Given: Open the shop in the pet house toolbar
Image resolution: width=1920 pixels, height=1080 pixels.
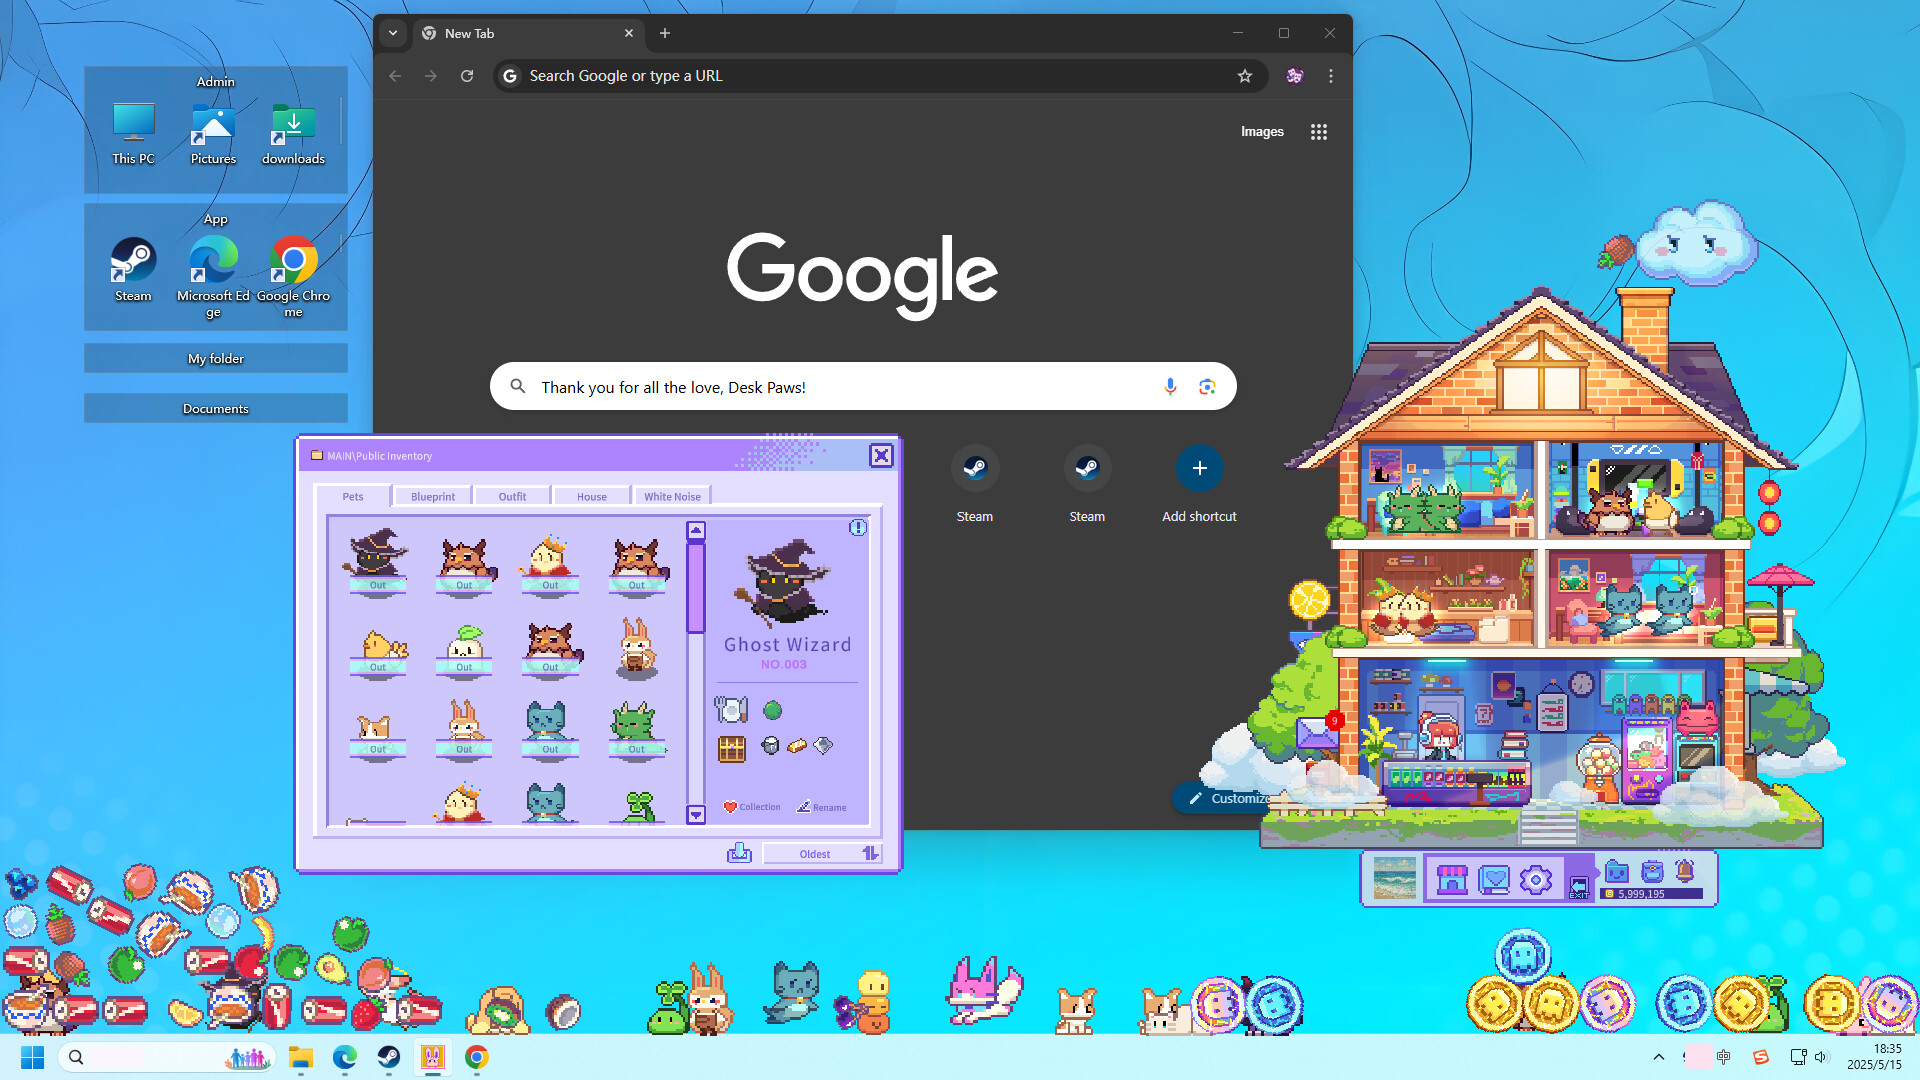Looking at the screenshot, I should click(1452, 879).
